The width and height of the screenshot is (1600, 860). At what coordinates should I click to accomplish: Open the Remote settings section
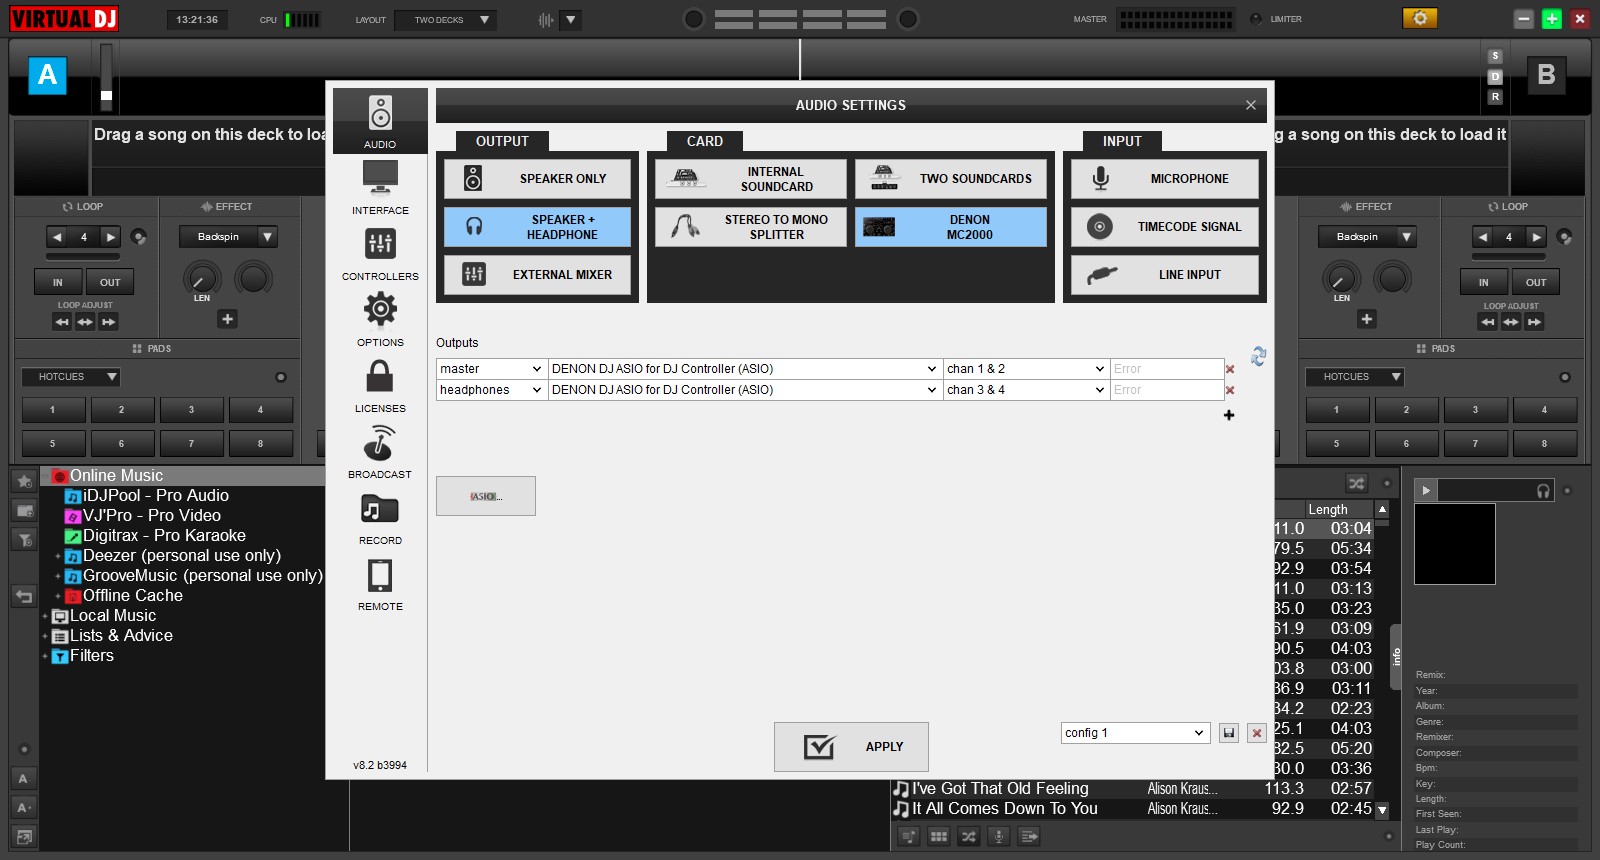point(380,583)
